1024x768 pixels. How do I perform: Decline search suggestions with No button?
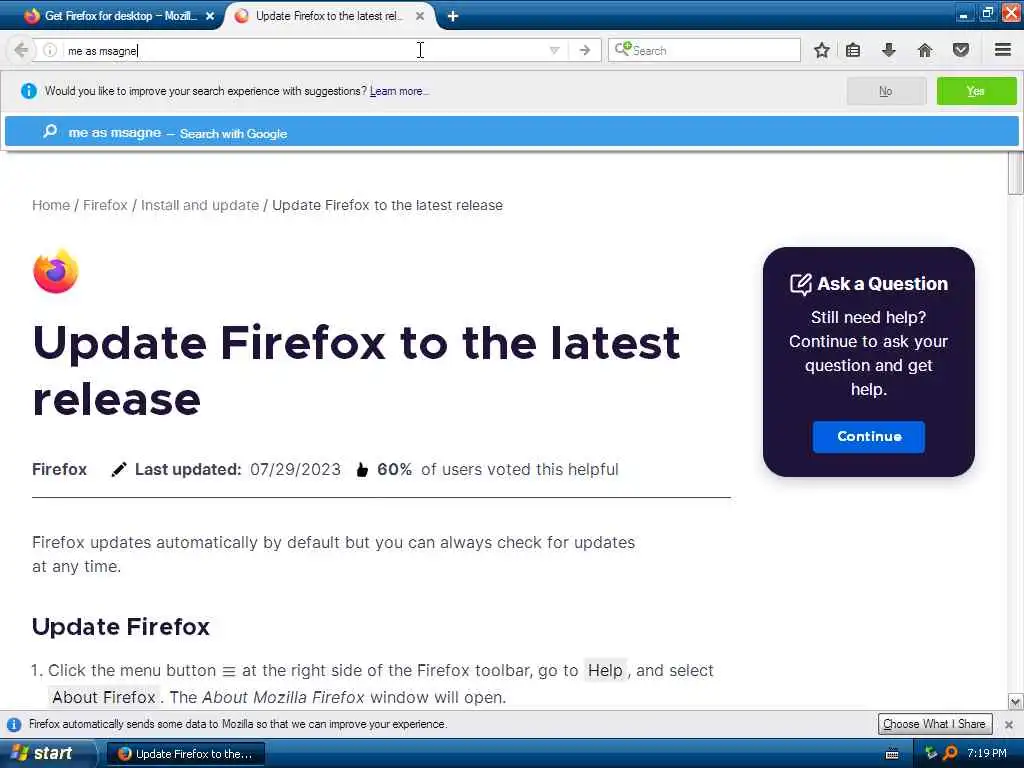coord(886,91)
